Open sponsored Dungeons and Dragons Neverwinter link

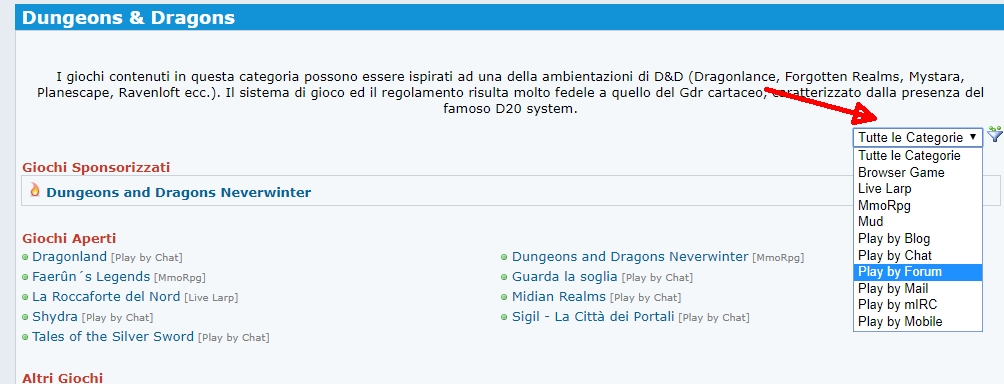pos(179,193)
